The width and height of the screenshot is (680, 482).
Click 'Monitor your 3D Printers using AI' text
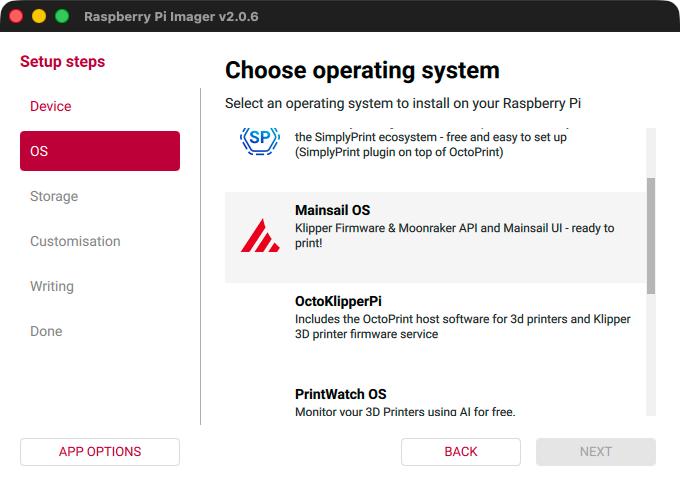(405, 411)
